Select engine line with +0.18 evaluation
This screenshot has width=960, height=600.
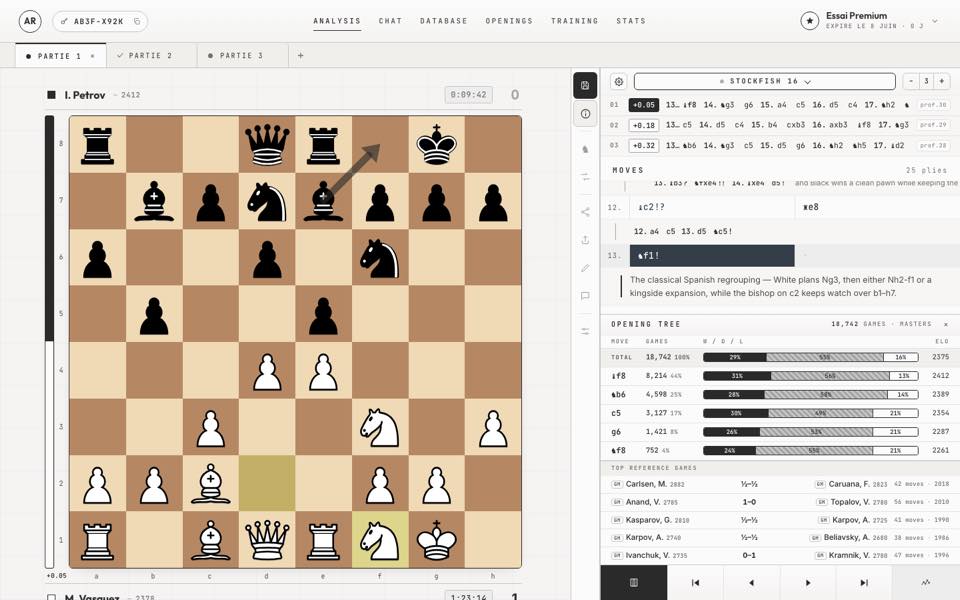781,125
